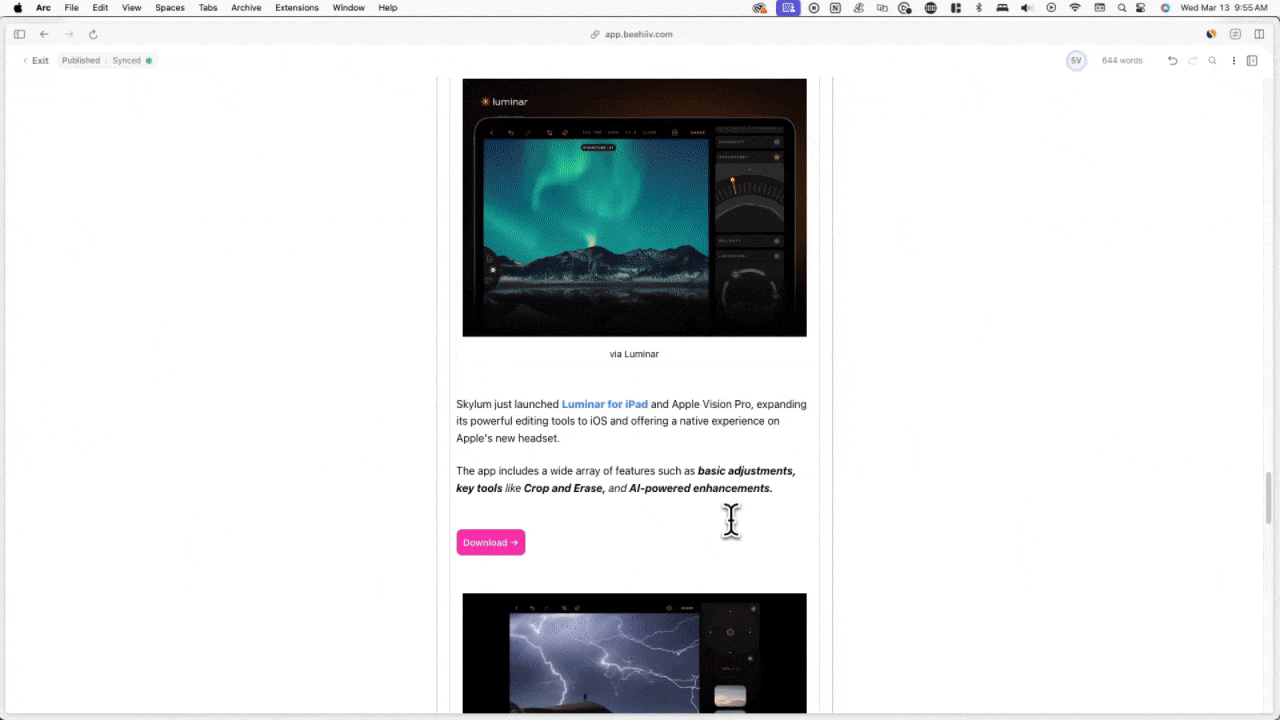Open Arc site controls icon
Viewport: 1280px width, 720px height.
(x=1235, y=34)
